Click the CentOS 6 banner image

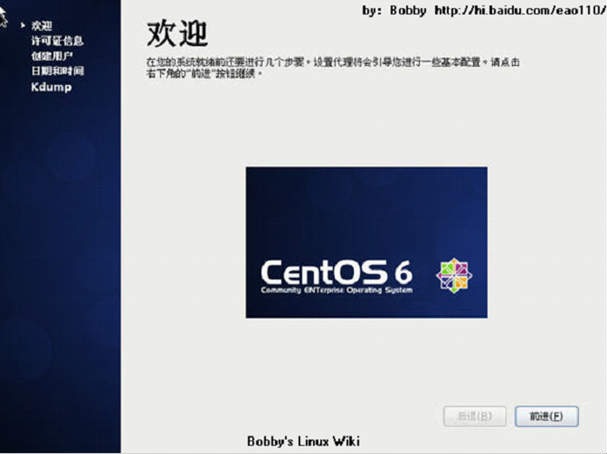[x=366, y=243]
